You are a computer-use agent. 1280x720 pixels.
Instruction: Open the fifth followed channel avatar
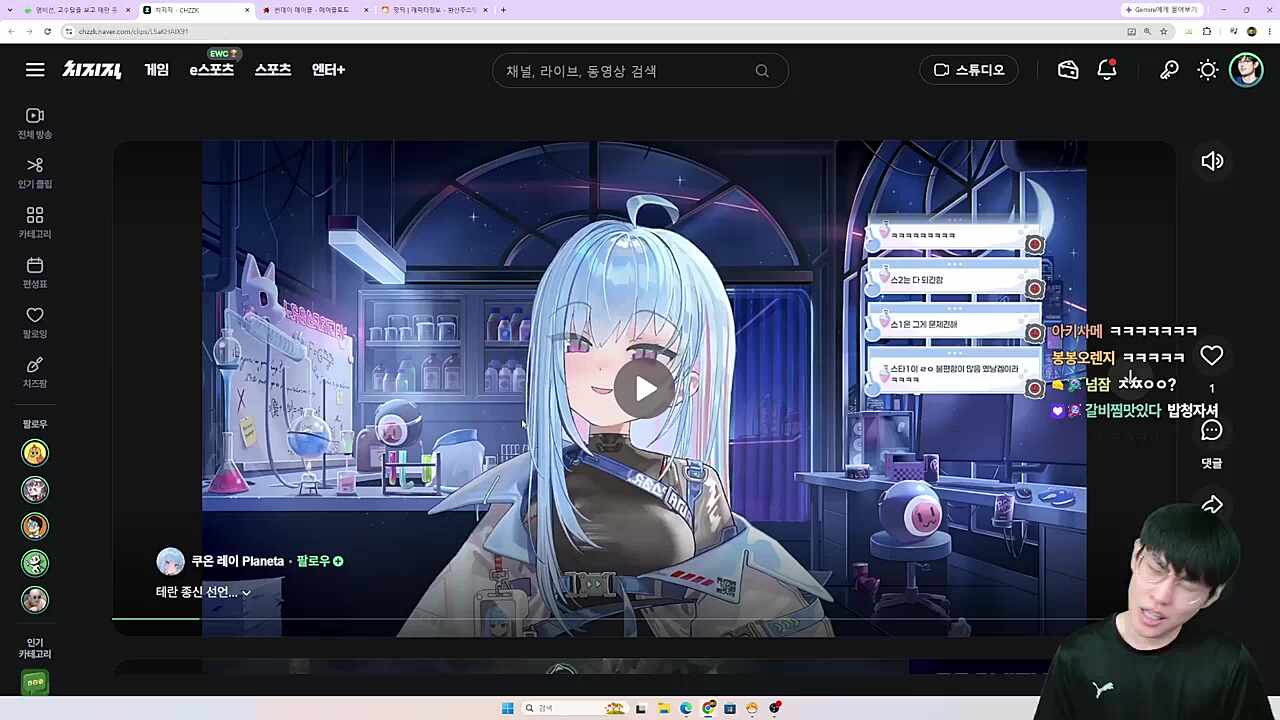pos(35,599)
